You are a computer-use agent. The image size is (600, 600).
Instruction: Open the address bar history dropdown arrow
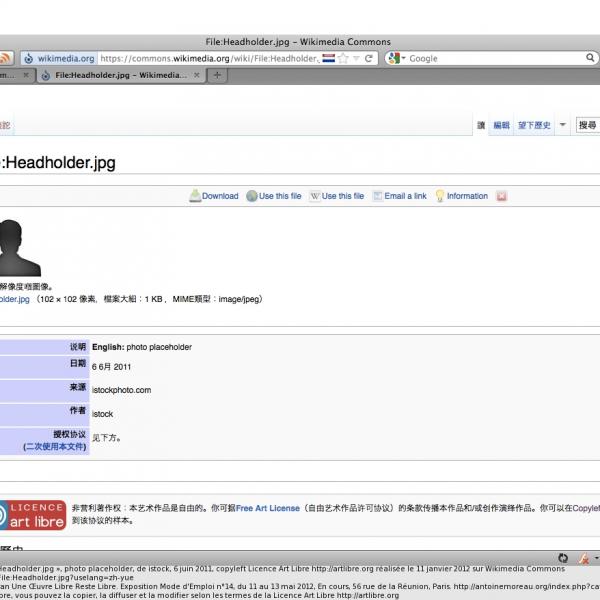[x=356, y=58]
